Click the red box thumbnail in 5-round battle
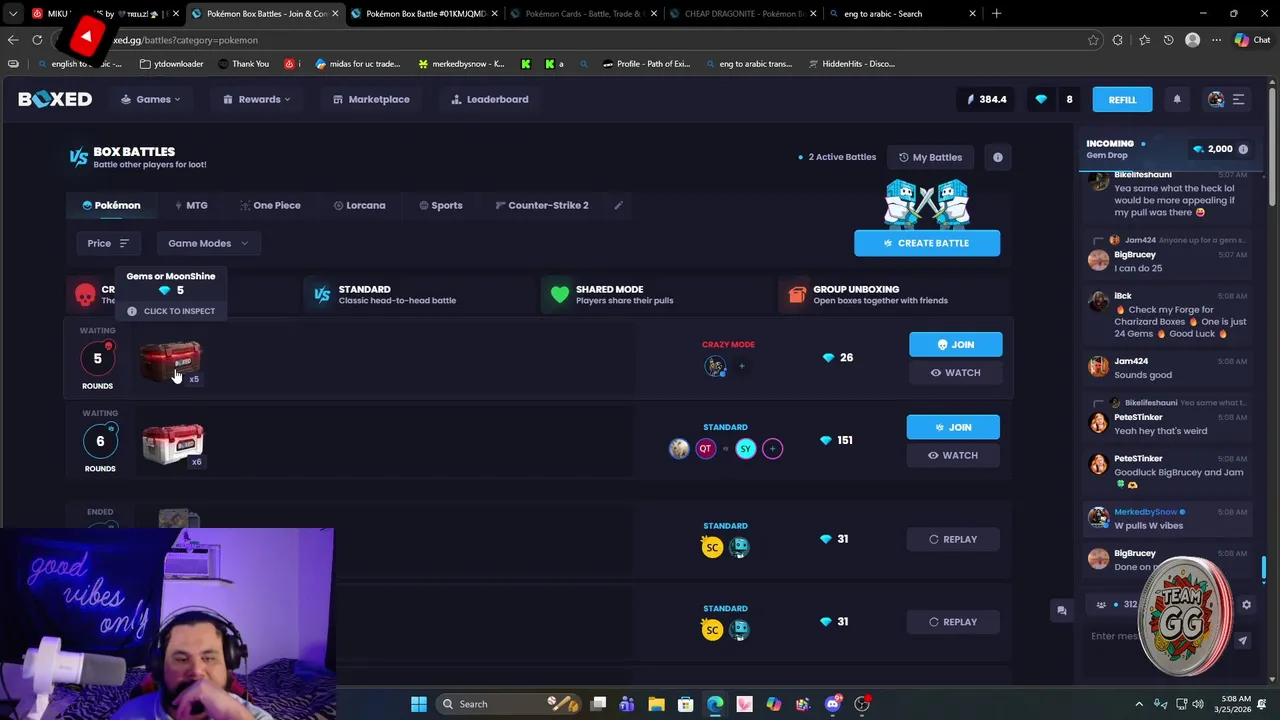The width and height of the screenshot is (1280, 720). point(170,361)
